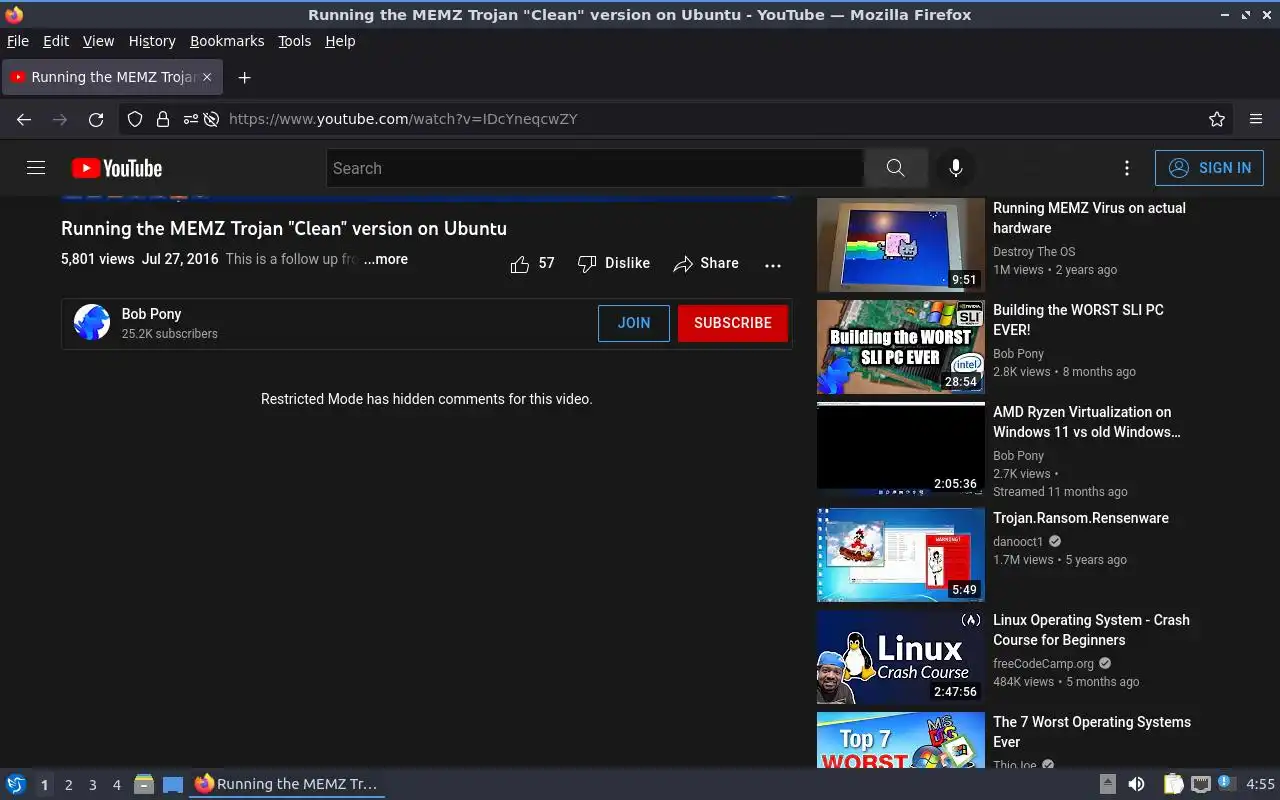The width and height of the screenshot is (1280, 800).
Task: Open Trojan.Ransom.Rensenware video title
Action: [1081, 518]
